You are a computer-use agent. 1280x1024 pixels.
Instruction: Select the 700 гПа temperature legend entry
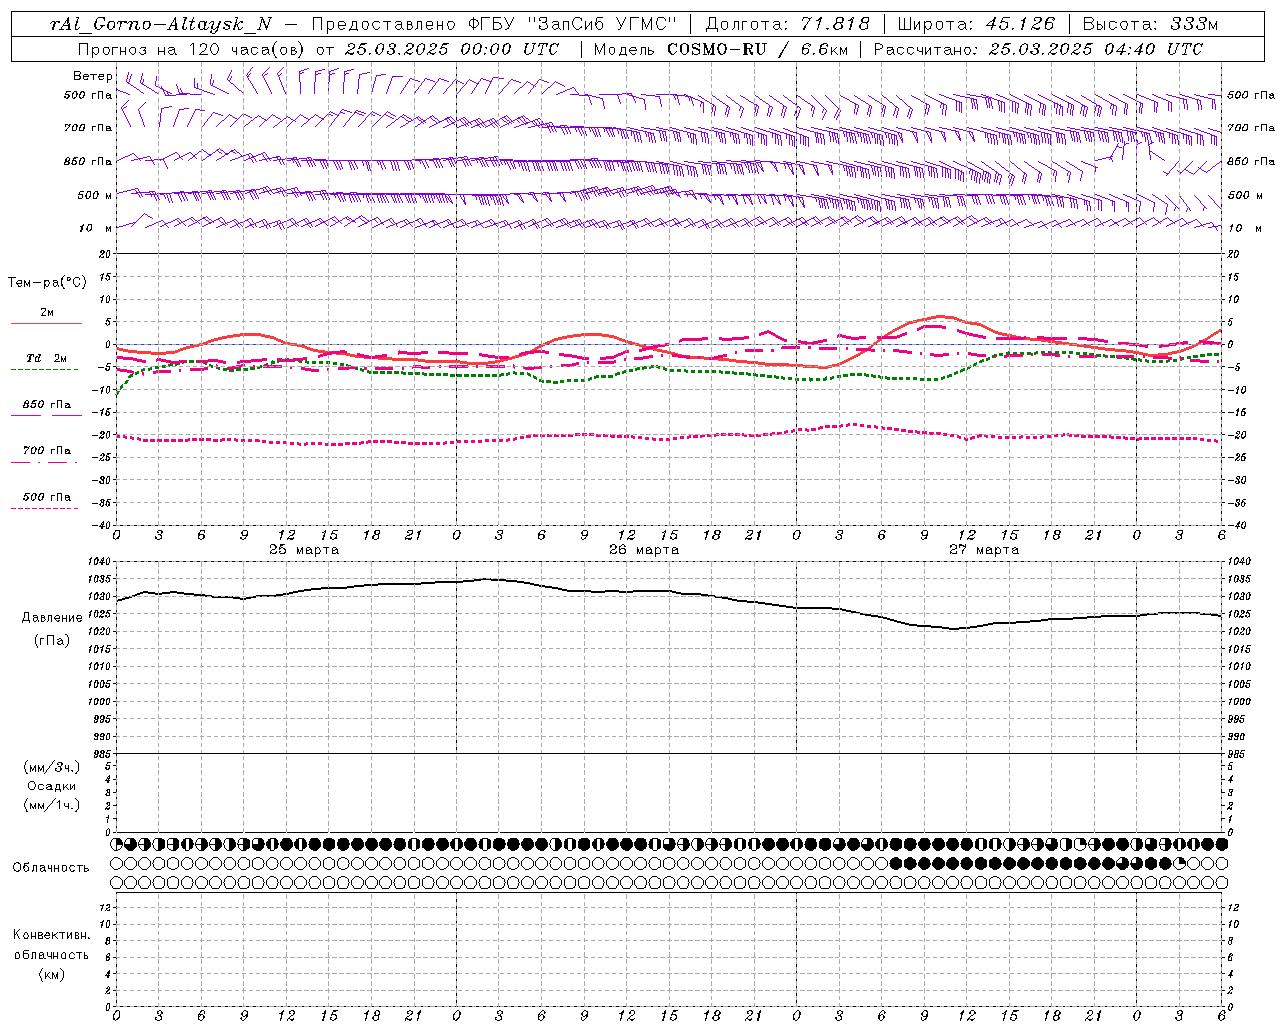pyautogui.click(x=47, y=451)
